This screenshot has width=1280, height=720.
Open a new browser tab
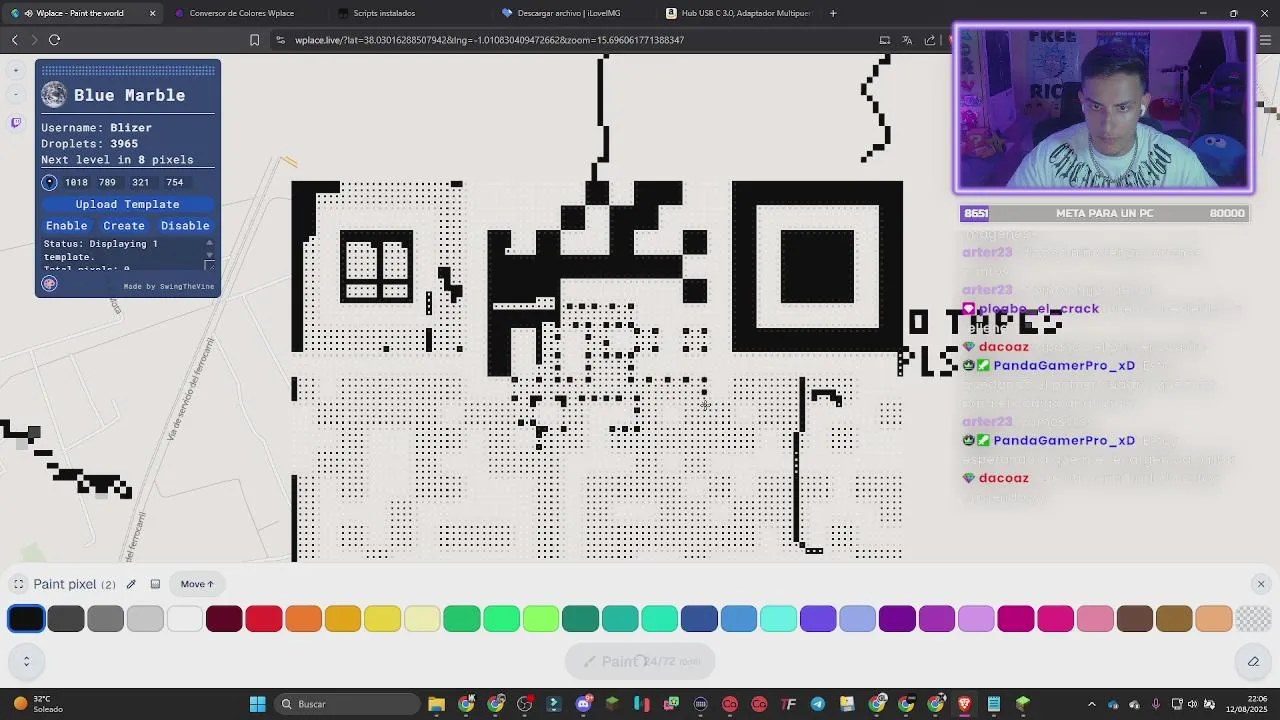pos(833,13)
